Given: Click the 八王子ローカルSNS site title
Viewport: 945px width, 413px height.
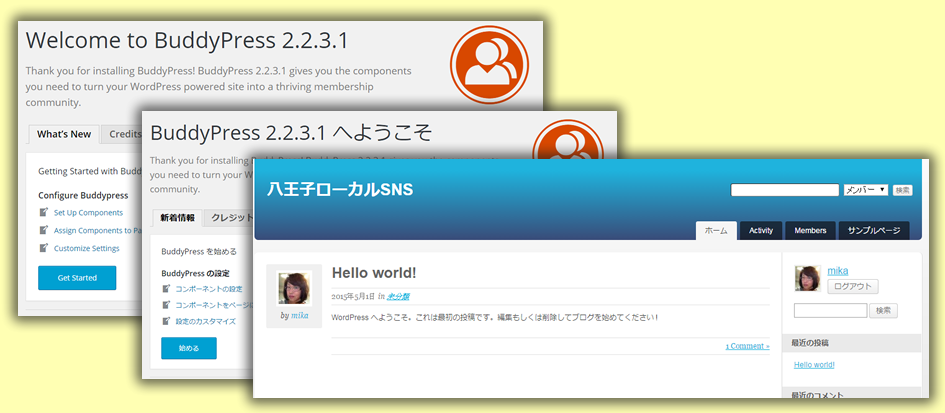Looking at the screenshot, I should tap(340, 189).
